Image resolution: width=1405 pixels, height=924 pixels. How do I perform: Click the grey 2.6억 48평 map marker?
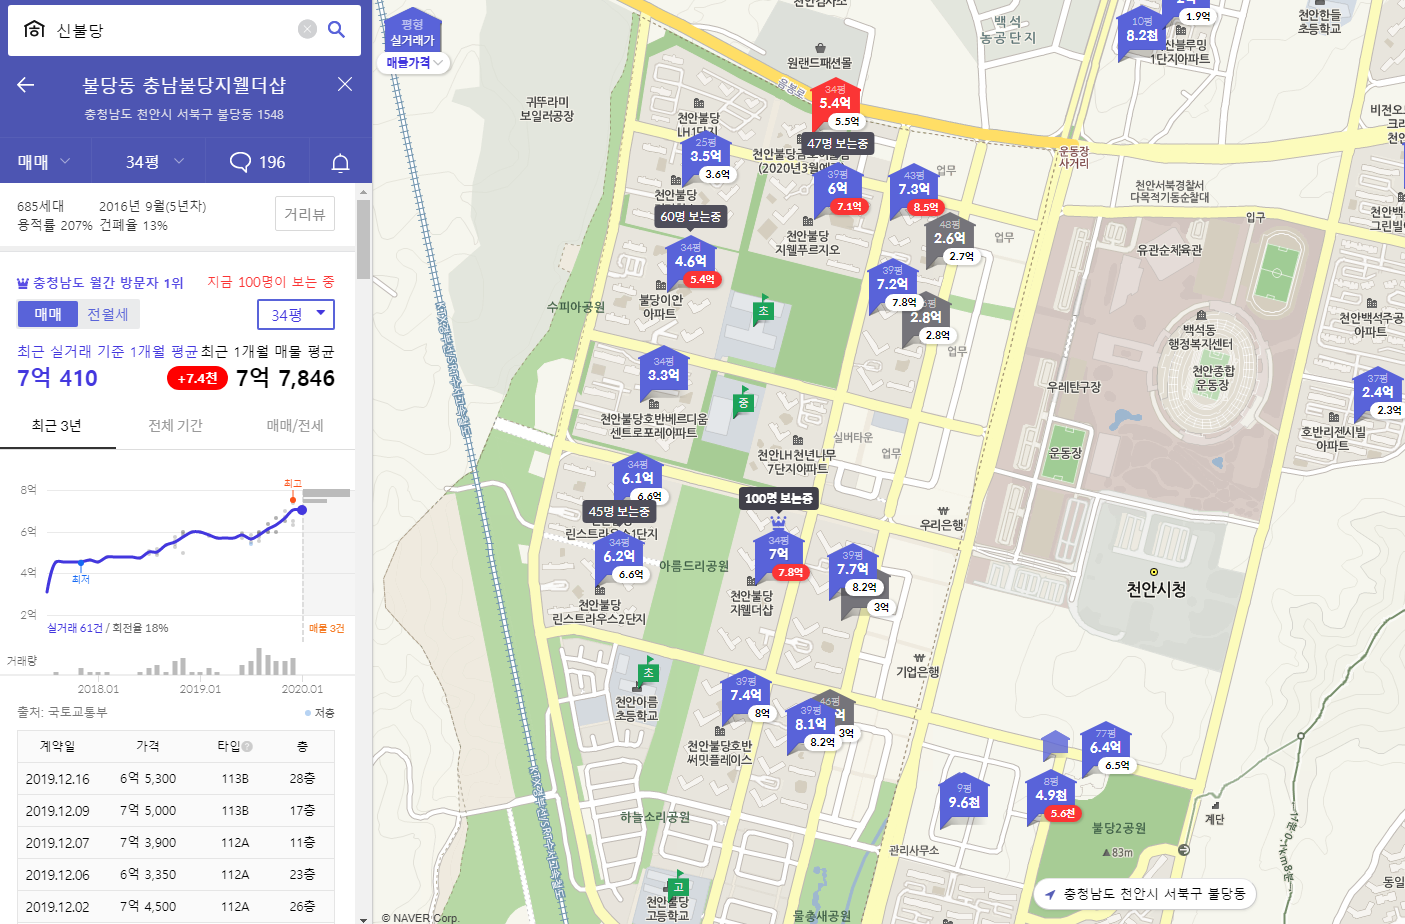point(950,238)
